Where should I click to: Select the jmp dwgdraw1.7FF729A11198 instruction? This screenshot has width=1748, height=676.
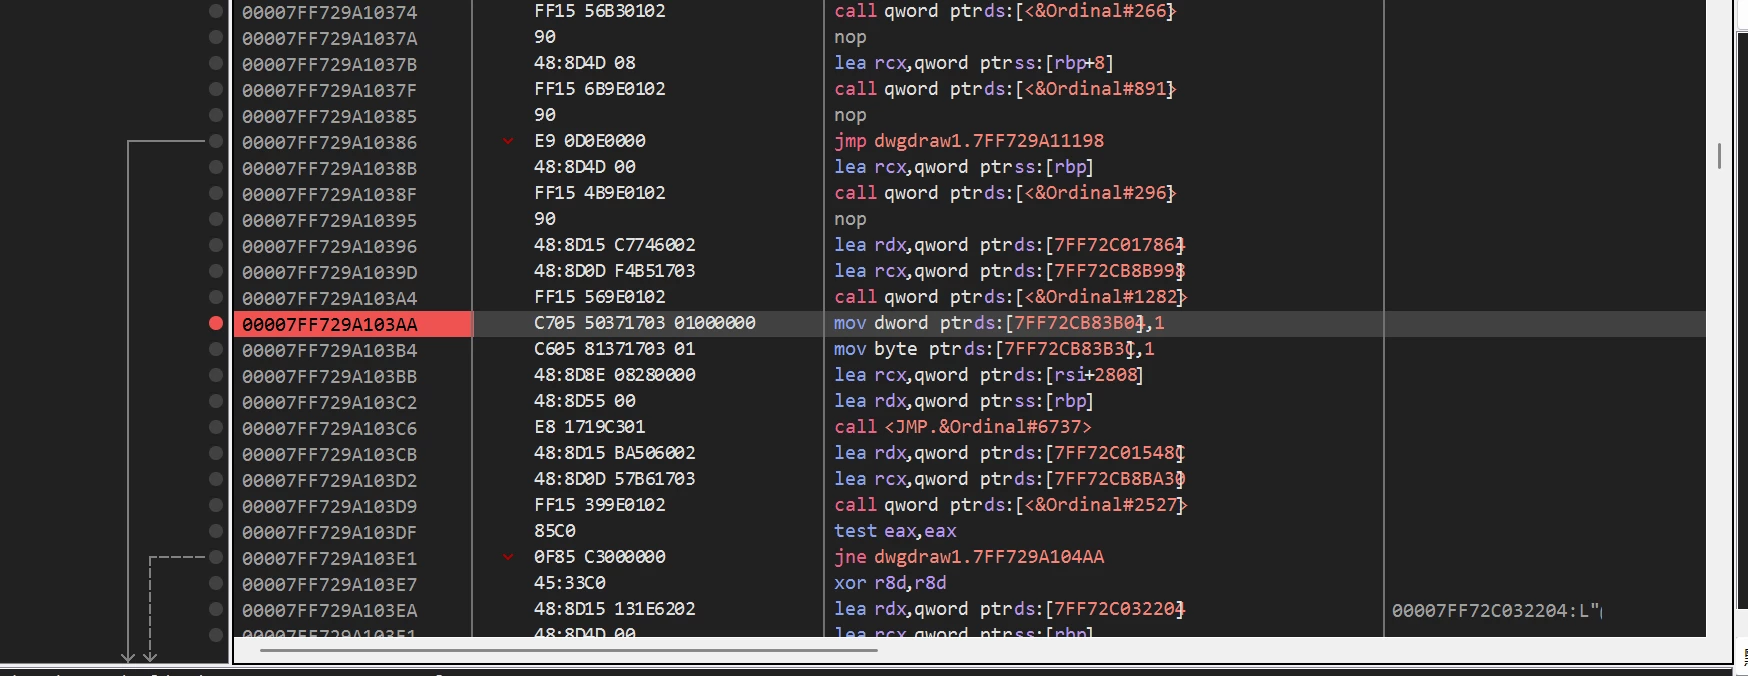click(968, 141)
